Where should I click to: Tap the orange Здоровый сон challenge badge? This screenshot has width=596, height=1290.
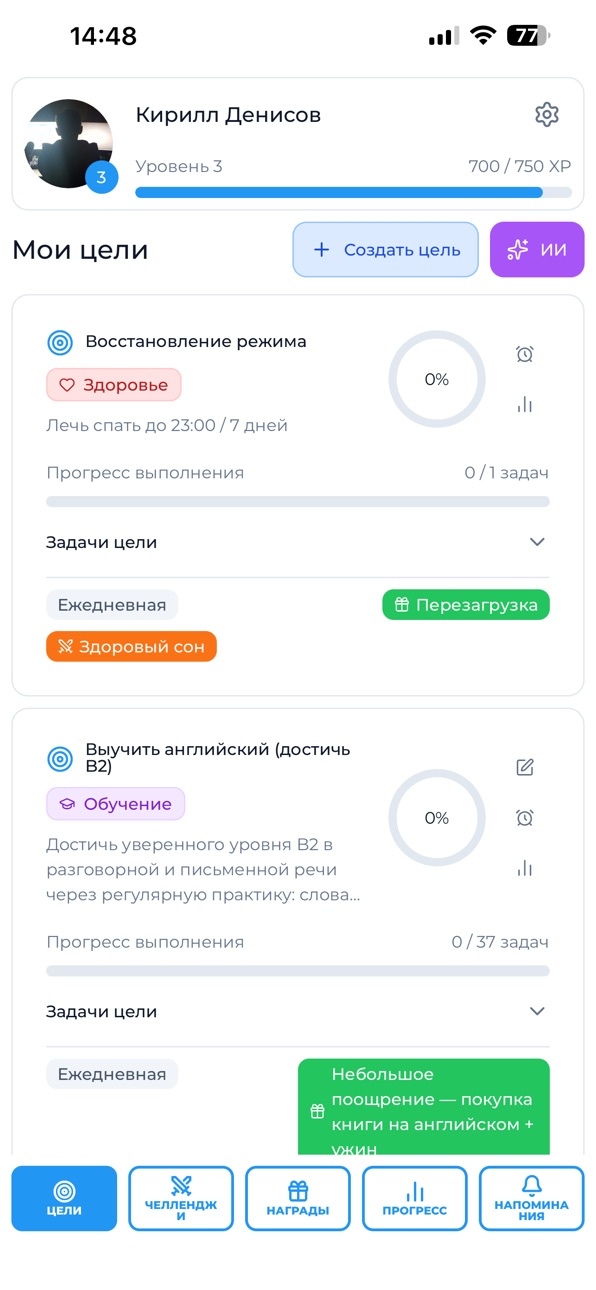point(131,647)
